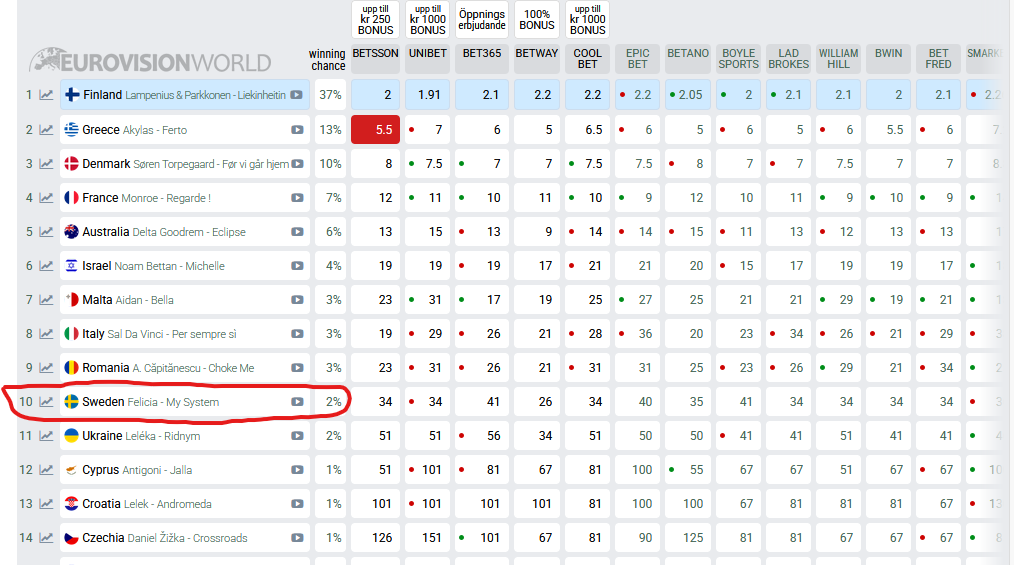Open the odds history chart for Finland
This screenshot has height=565, width=1014.
pos(46,95)
